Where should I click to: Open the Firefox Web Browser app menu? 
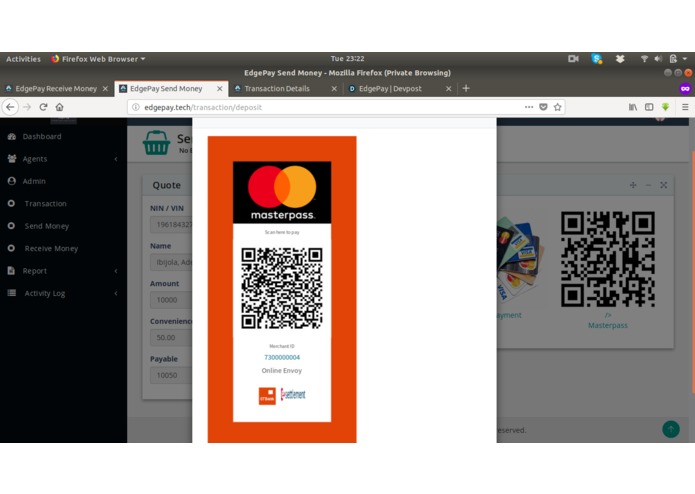[x=98, y=59]
